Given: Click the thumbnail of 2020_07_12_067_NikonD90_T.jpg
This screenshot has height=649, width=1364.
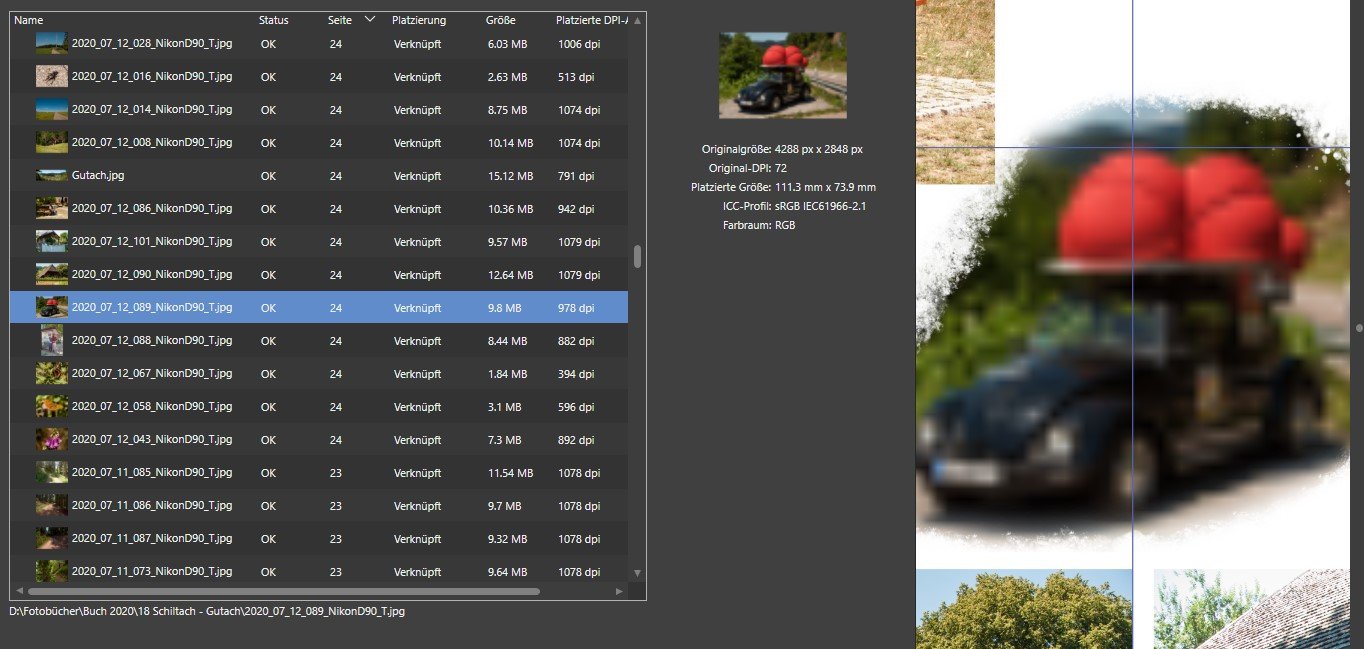Looking at the screenshot, I should click(x=52, y=373).
